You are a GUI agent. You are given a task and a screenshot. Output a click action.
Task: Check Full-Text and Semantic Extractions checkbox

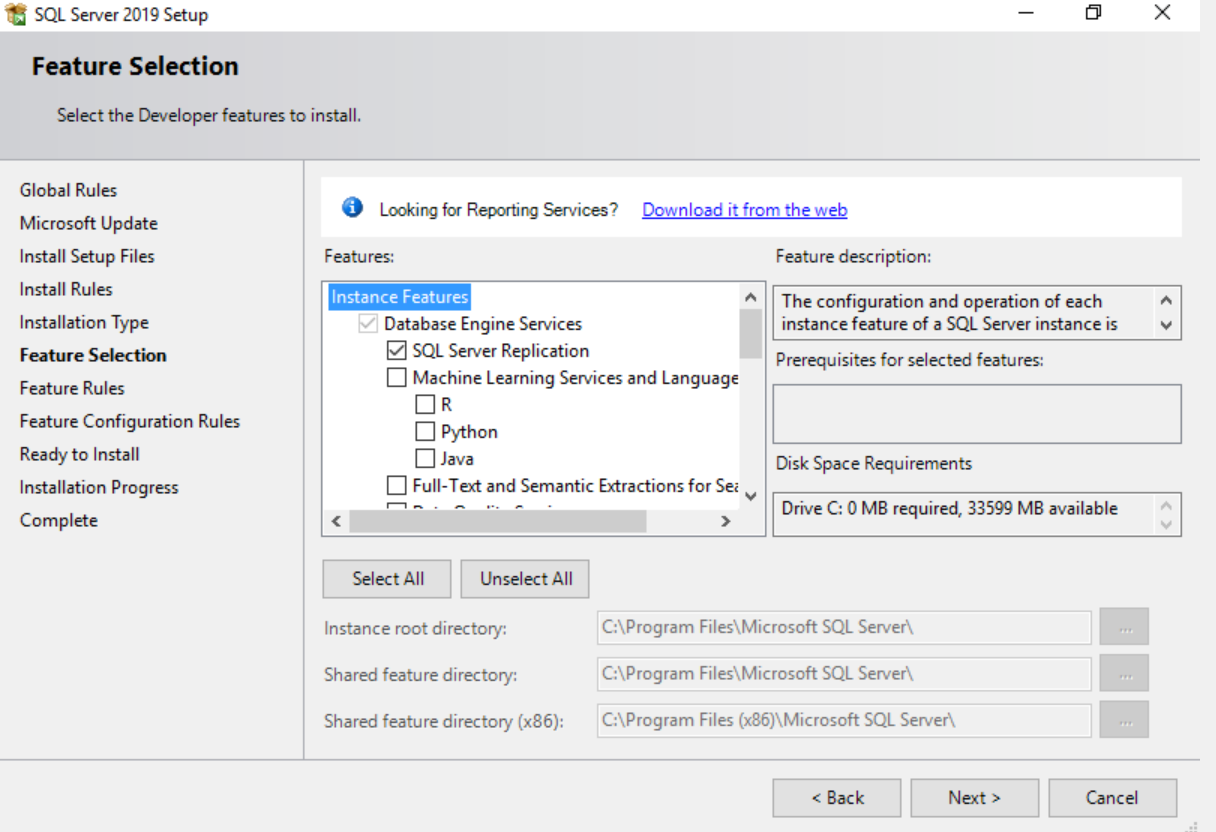click(397, 486)
